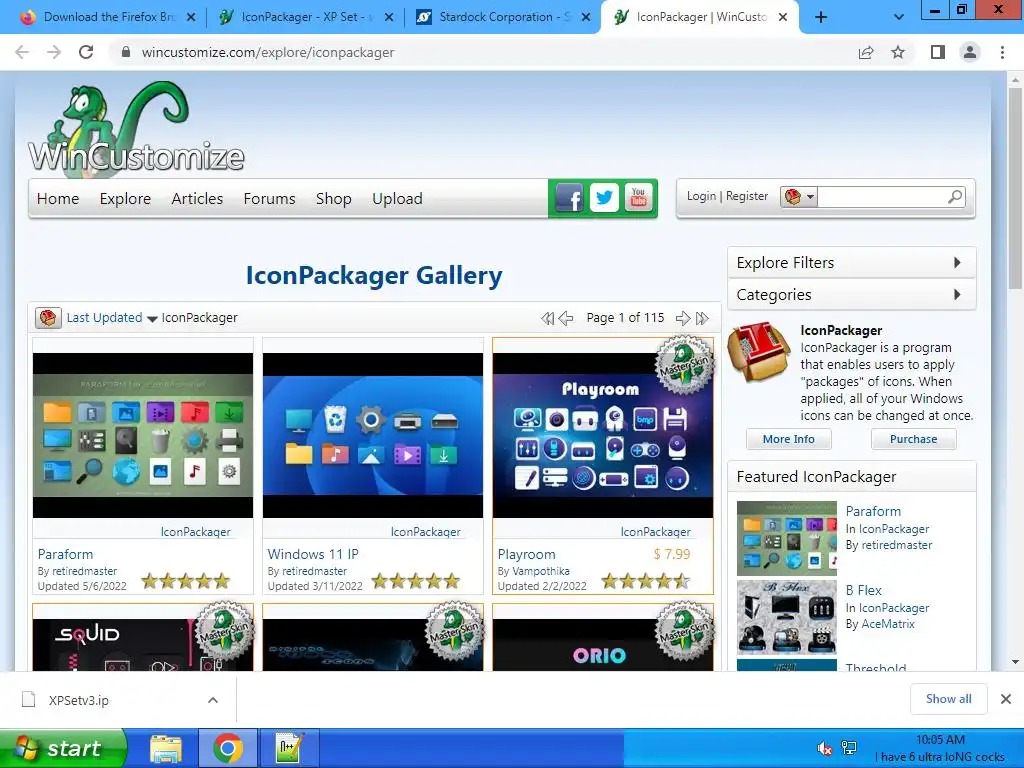Open the featured B Flex link

pyautogui.click(x=863, y=590)
